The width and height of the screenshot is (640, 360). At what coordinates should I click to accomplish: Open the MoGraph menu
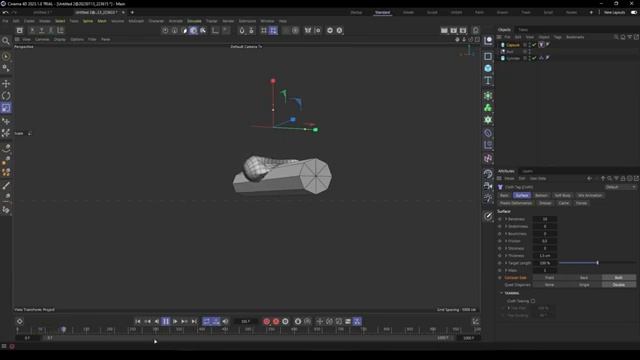(x=136, y=21)
